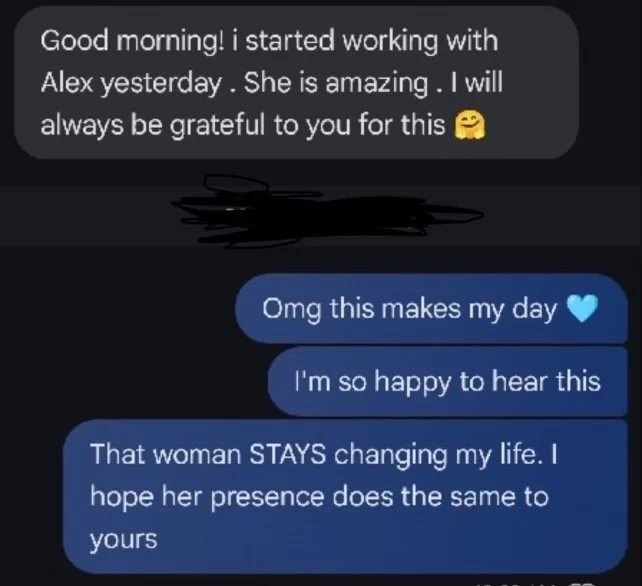This screenshot has width=642, height=586.
Task: Select the 'Good morning!' received message bubble
Action: (296, 83)
